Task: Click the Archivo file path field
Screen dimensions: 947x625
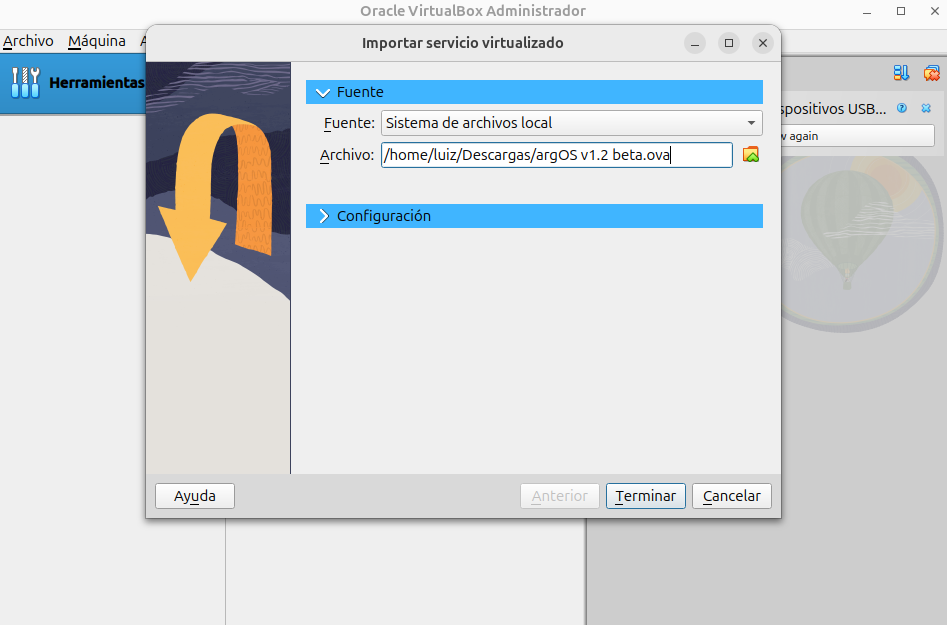Action: click(556, 154)
